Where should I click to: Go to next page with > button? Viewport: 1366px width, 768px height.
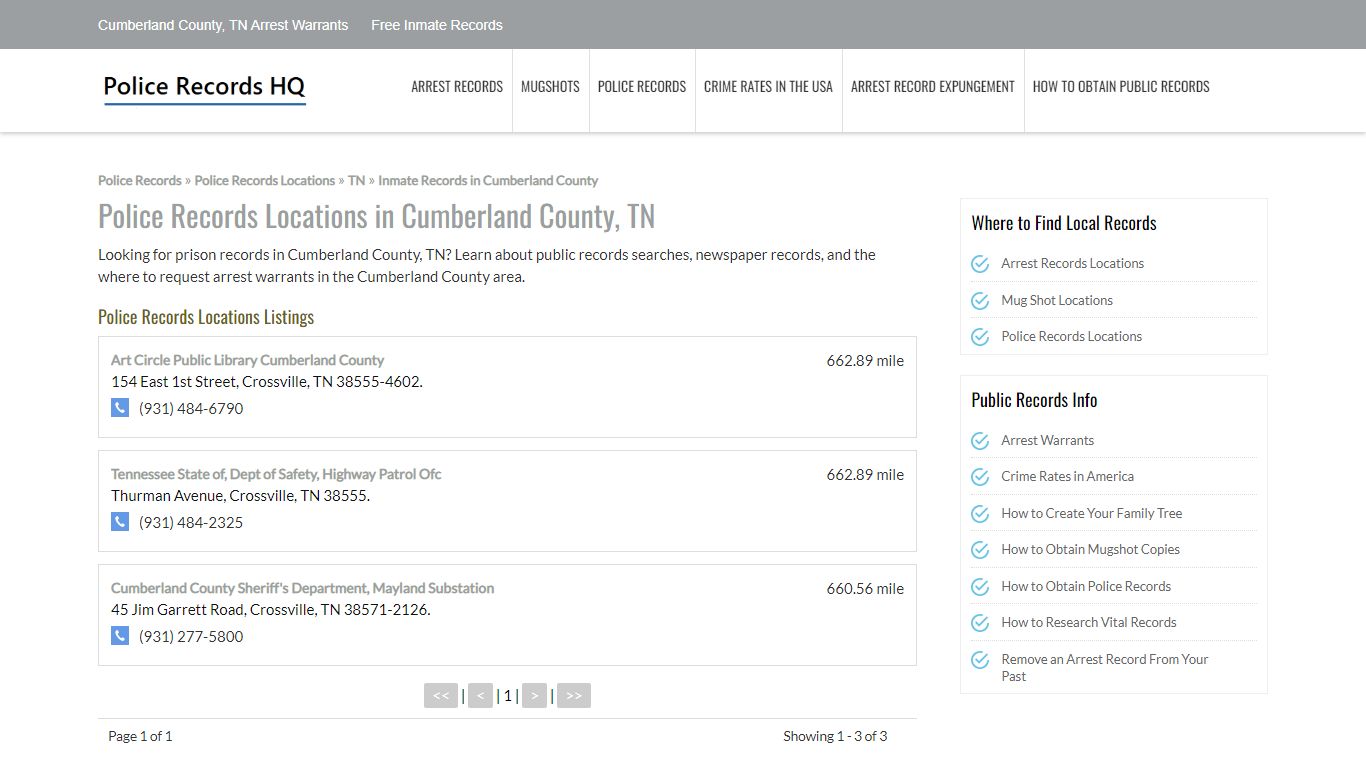pos(534,696)
